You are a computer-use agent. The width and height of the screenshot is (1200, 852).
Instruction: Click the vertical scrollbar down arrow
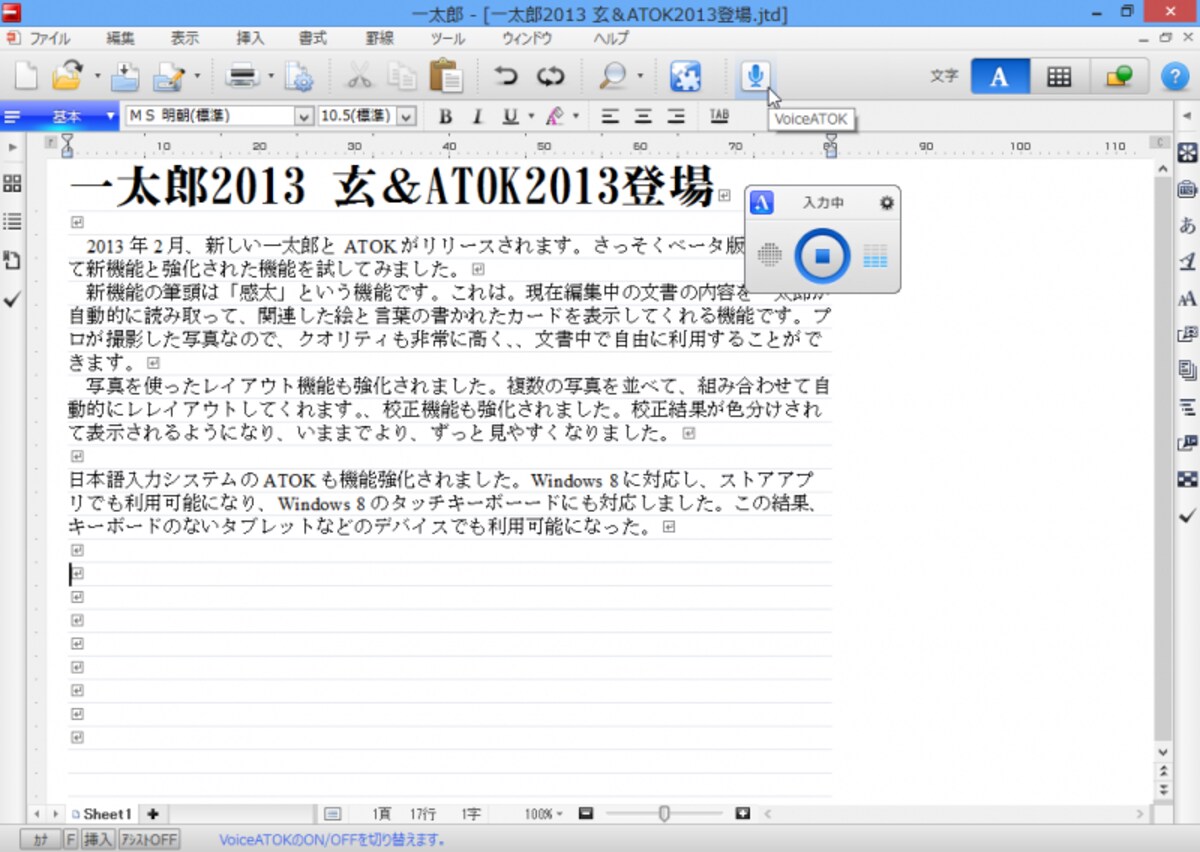click(x=1162, y=752)
